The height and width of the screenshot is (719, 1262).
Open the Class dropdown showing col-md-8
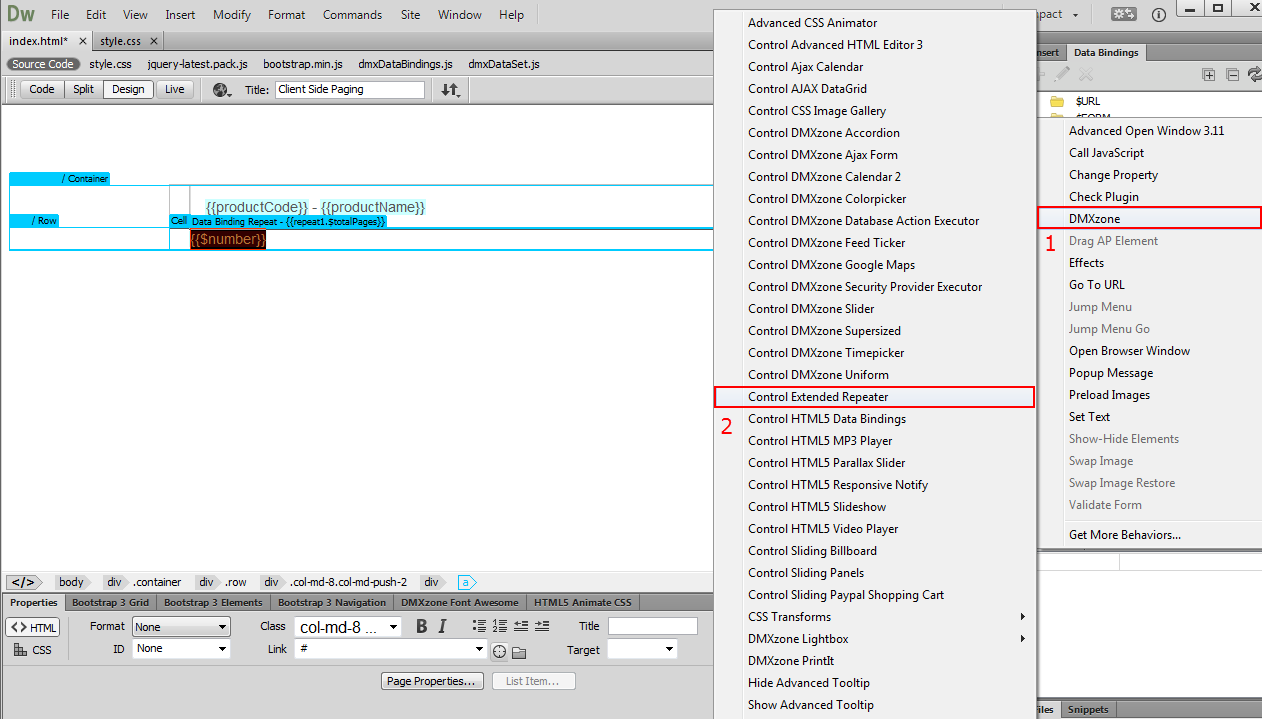348,627
